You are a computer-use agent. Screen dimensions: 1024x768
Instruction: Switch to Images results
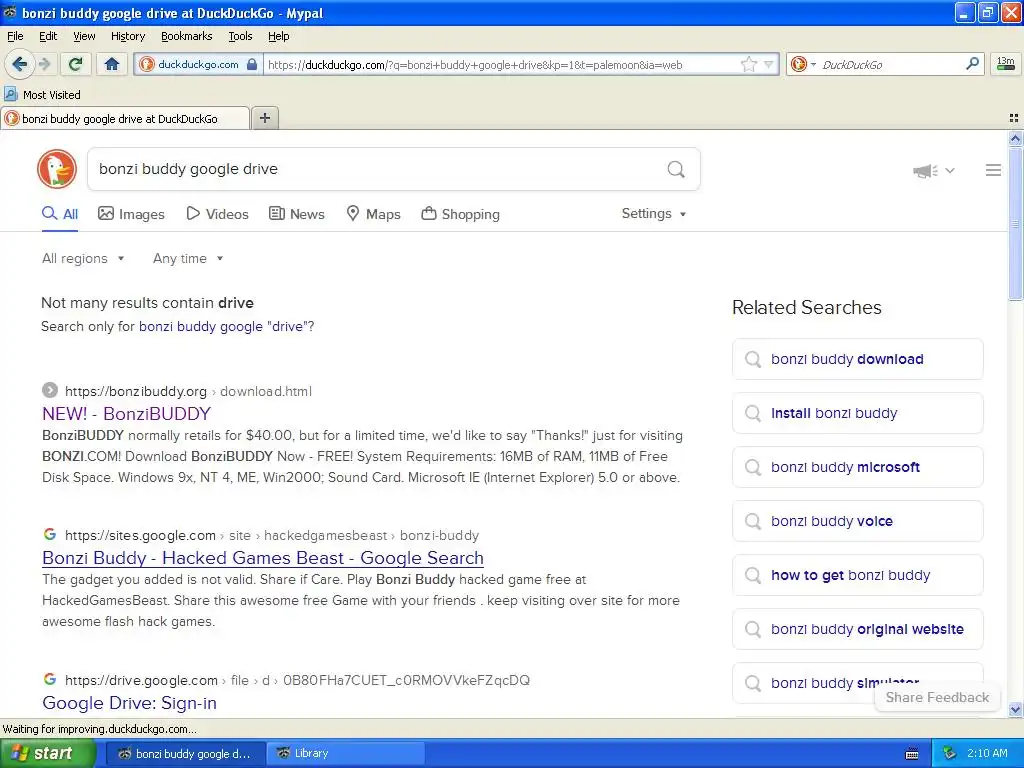(131, 214)
